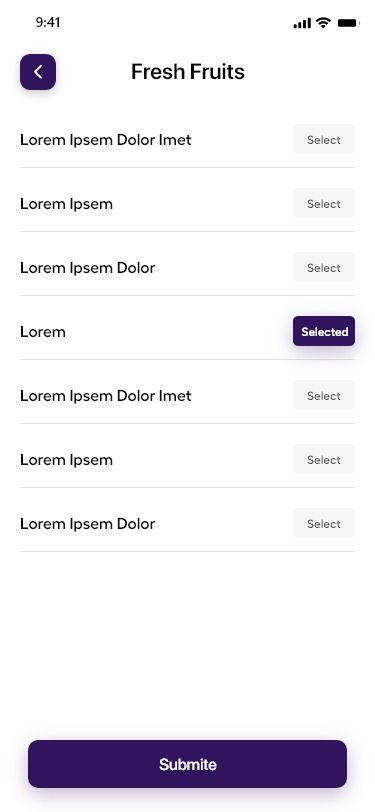Screen dimensions: 375x812
Task: Tap the Fresh Fruits title
Action: click(188, 71)
